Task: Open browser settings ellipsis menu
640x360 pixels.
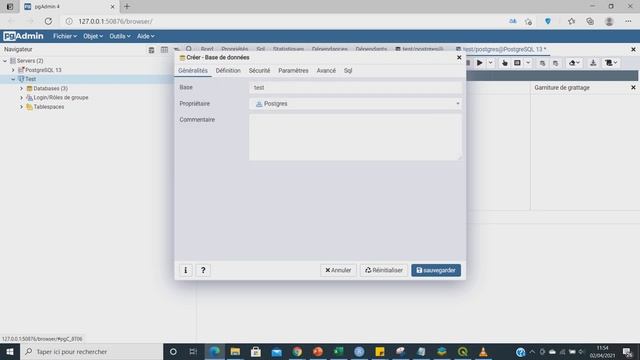Action: tap(628, 21)
